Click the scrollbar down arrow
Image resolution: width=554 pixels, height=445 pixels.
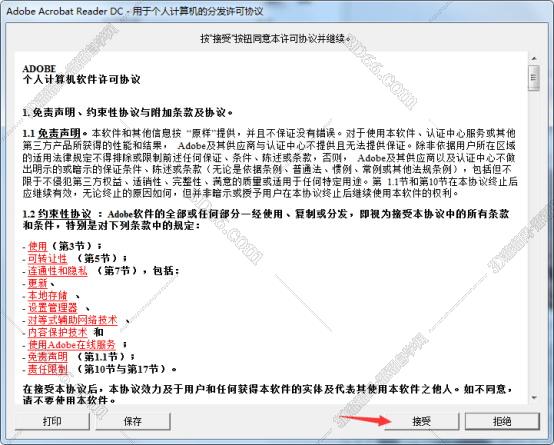point(534,398)
